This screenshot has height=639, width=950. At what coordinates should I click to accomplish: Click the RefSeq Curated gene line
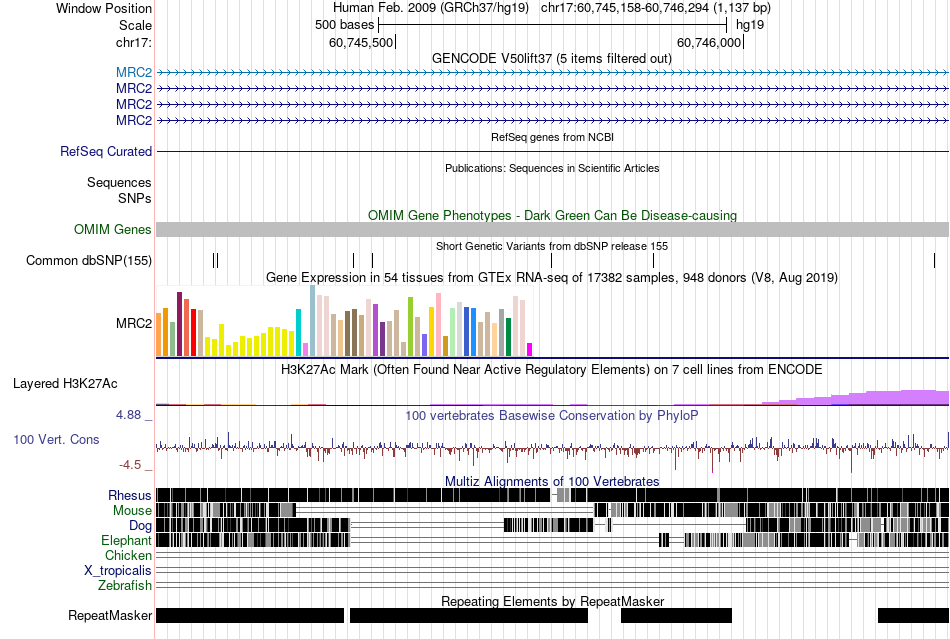coord(553,151)
